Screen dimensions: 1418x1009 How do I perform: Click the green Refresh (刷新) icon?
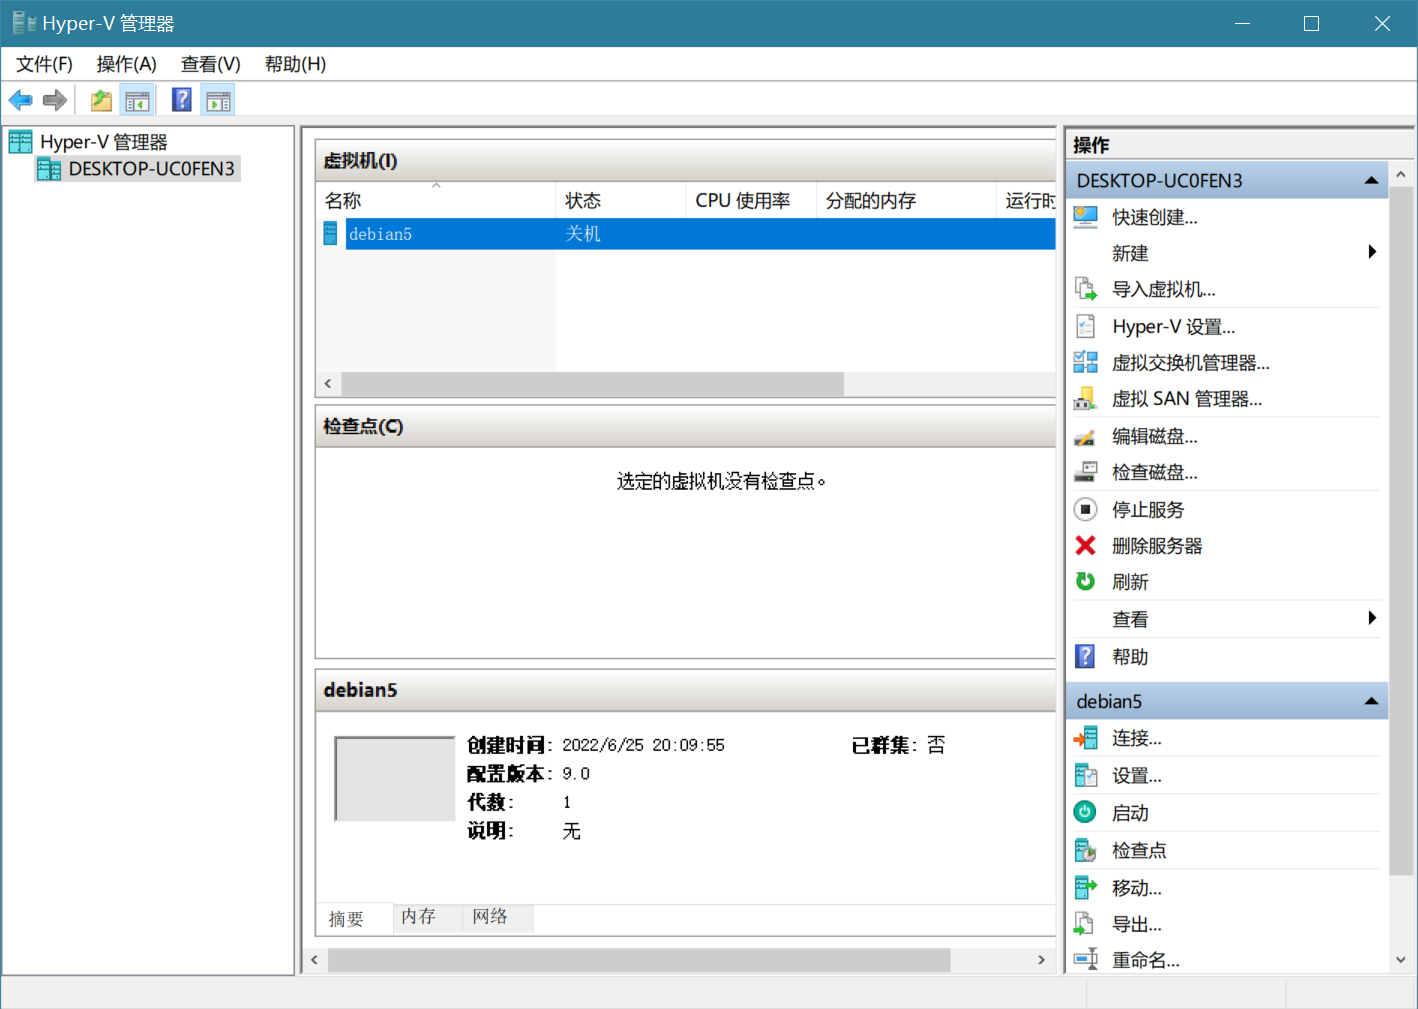tap(1085, 581)
